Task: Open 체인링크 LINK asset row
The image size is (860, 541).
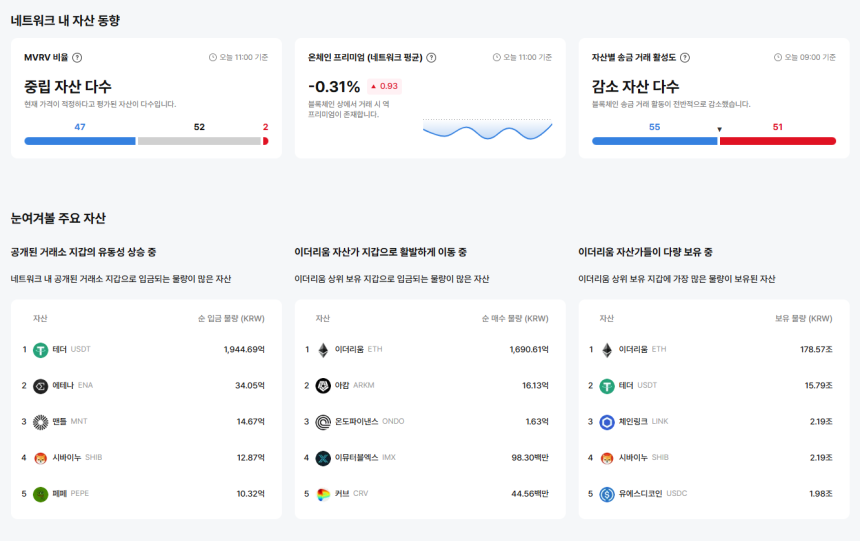Action: coord(714,422)
